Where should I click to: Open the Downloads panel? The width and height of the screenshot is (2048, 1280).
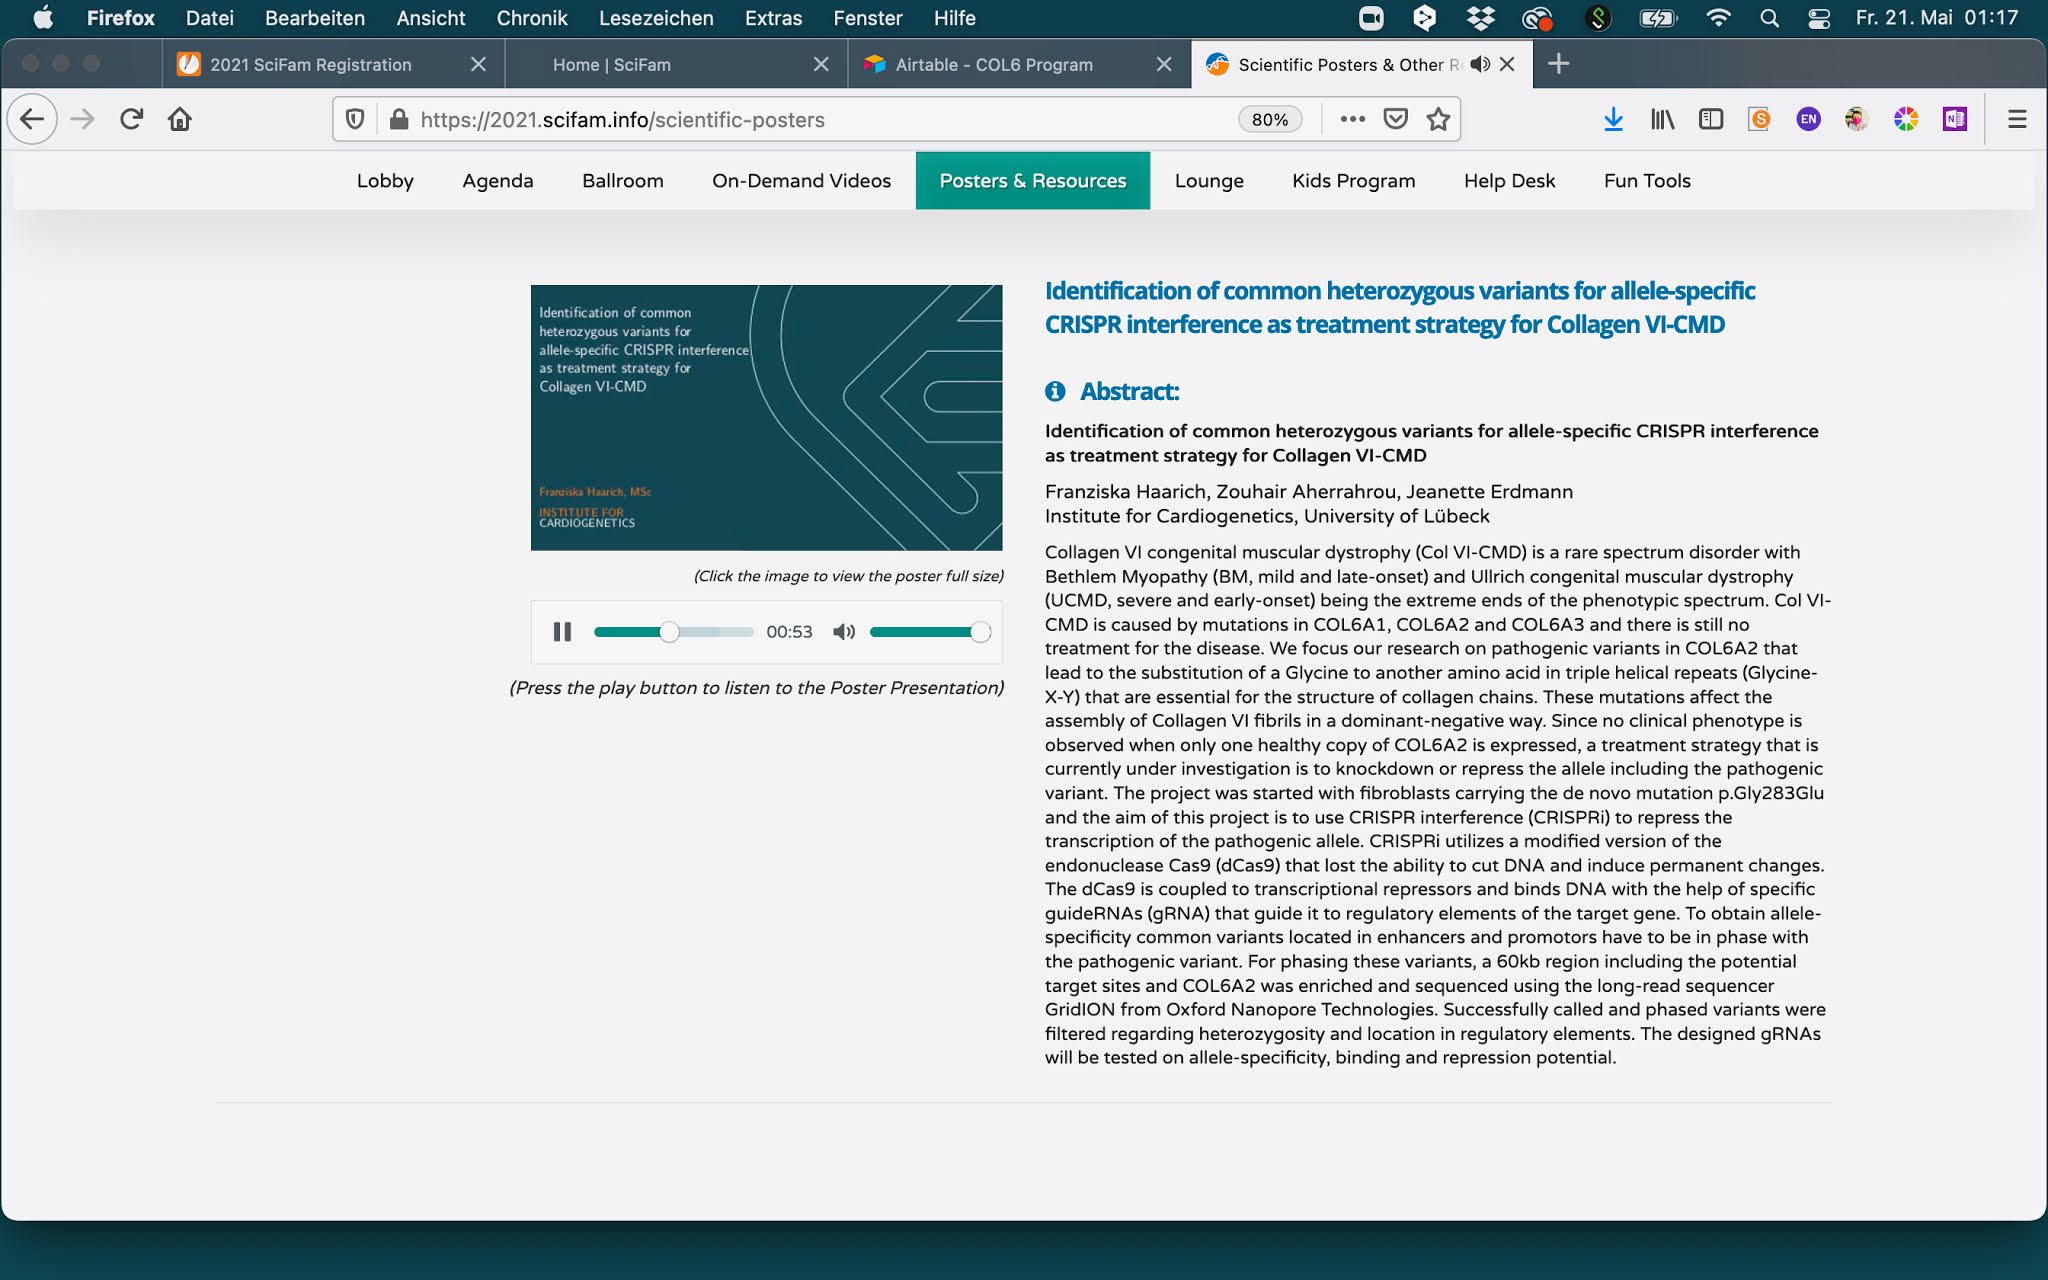(1613, 119)
